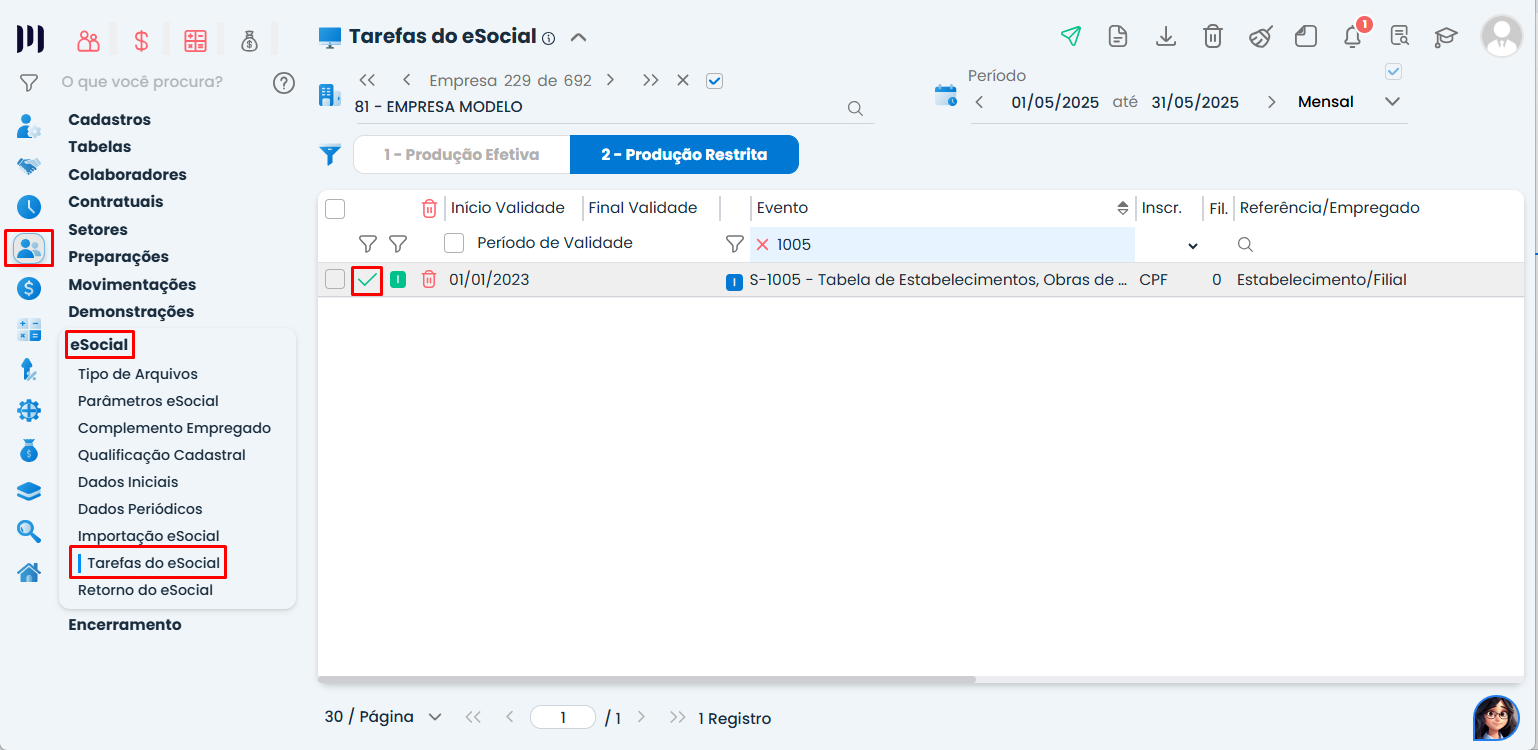Click the green paper-plane send icon

1071,37
